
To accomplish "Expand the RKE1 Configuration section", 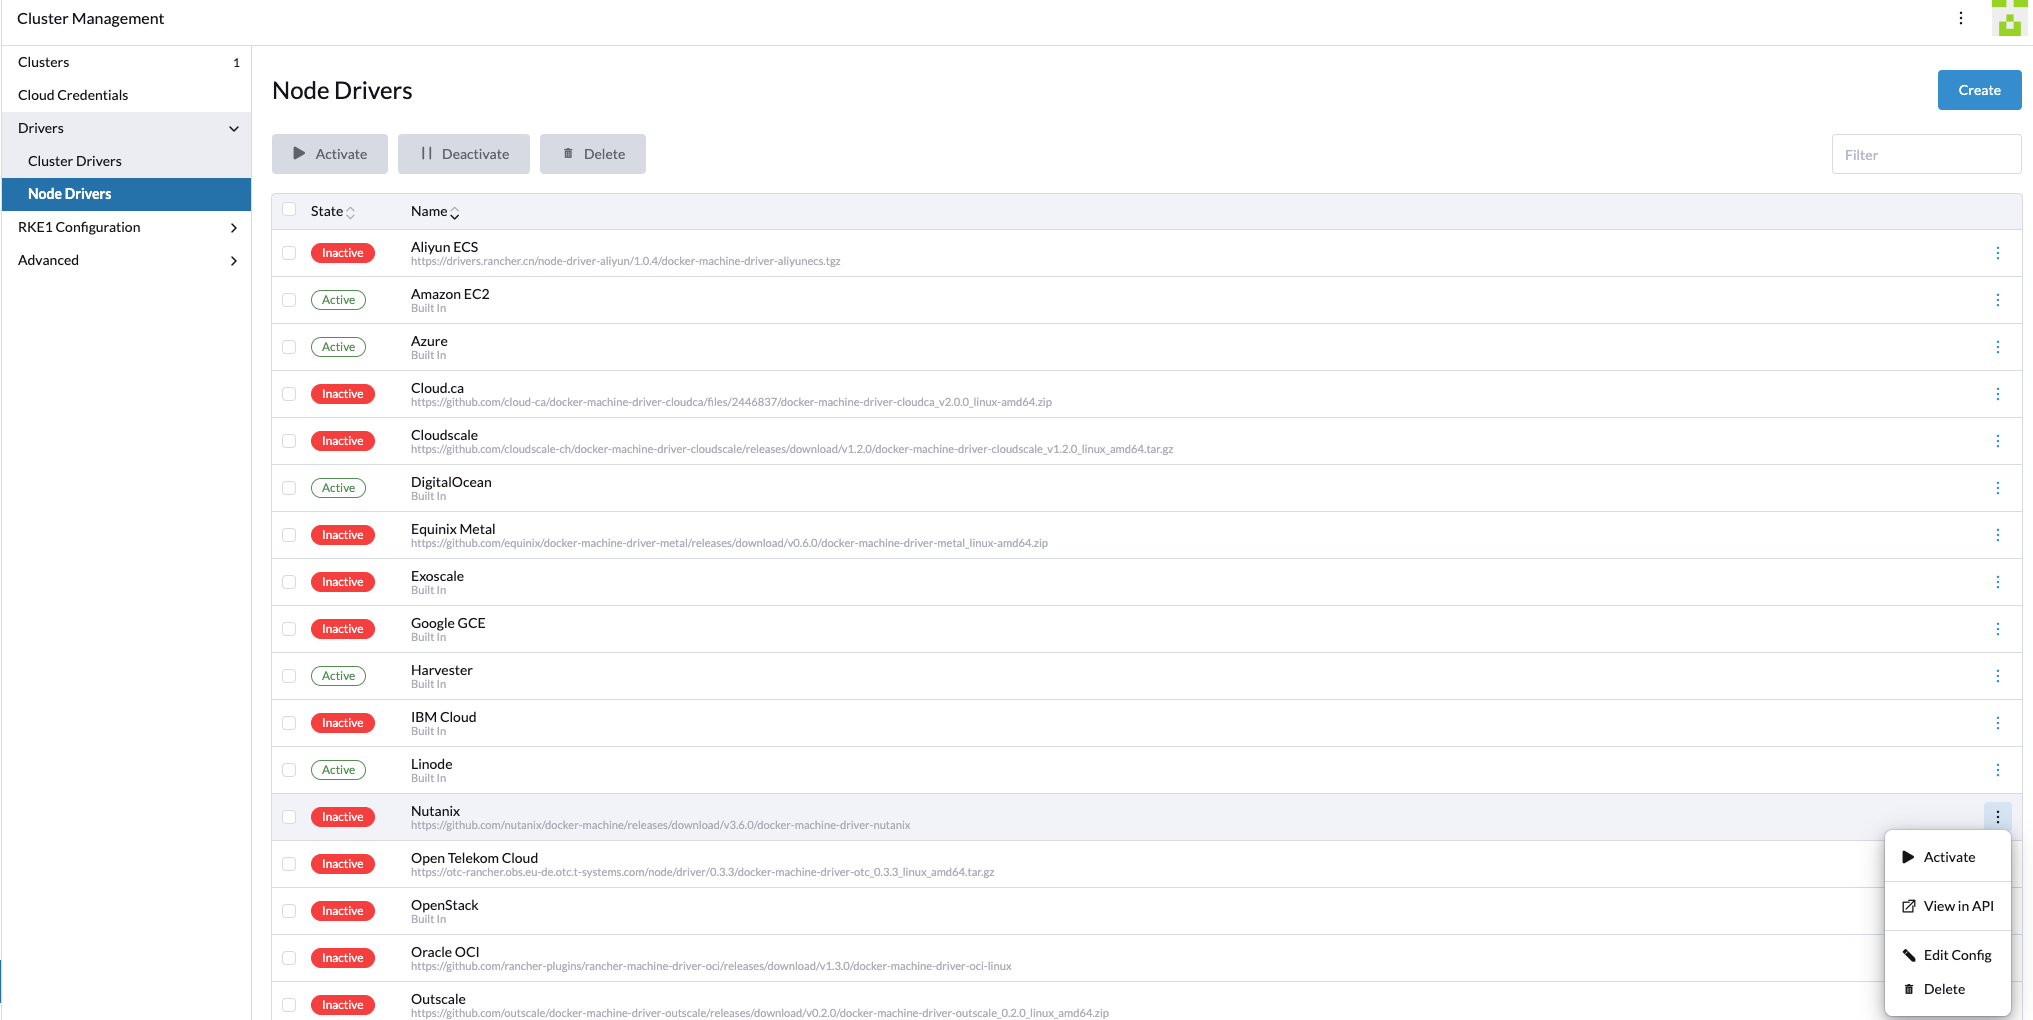I will click(233, 227).
